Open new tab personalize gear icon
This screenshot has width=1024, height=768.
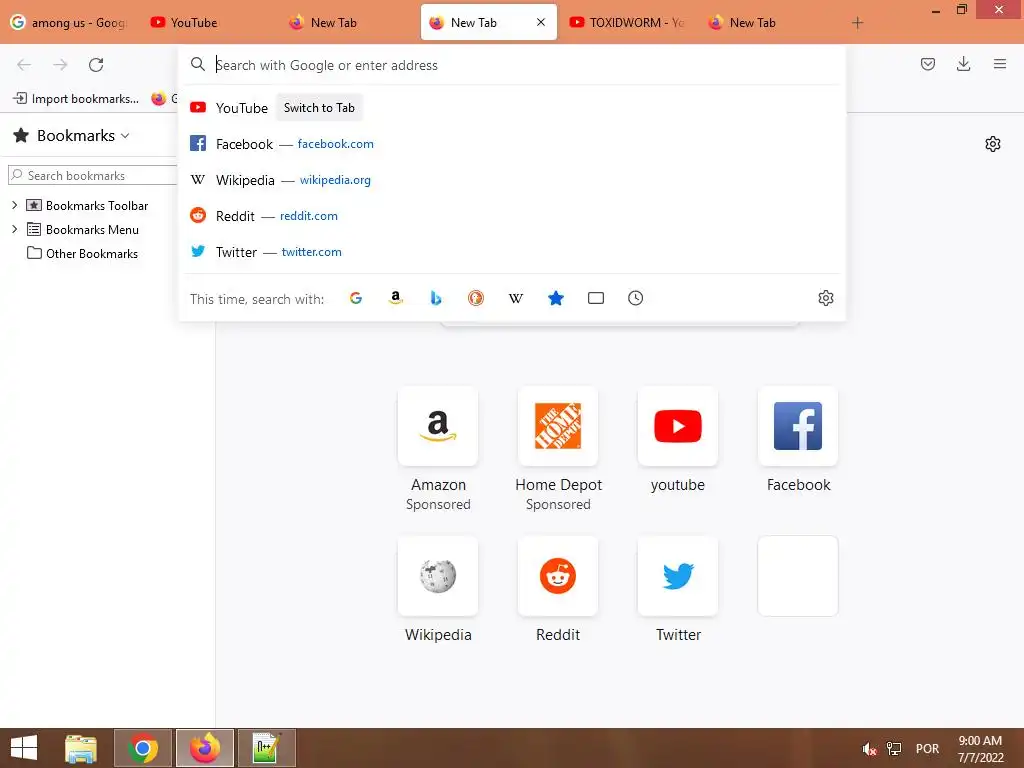(x=993, y=144)
